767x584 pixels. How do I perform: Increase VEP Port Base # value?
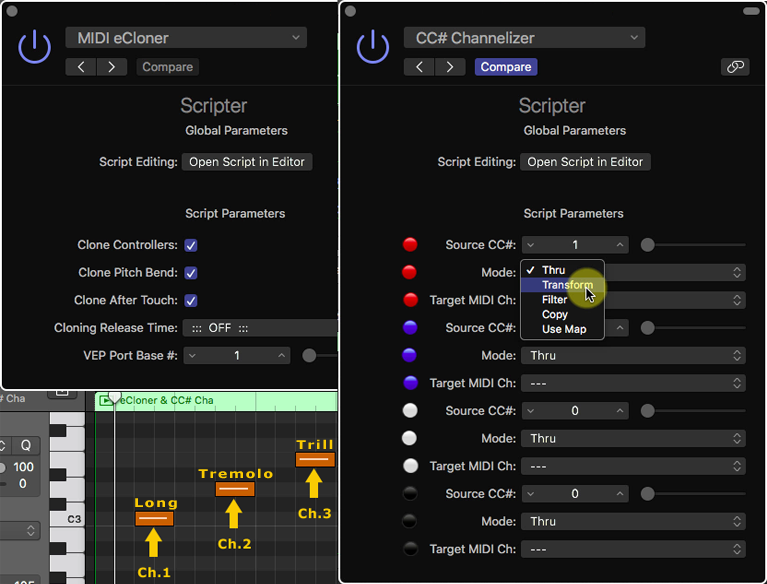point(281,356)
